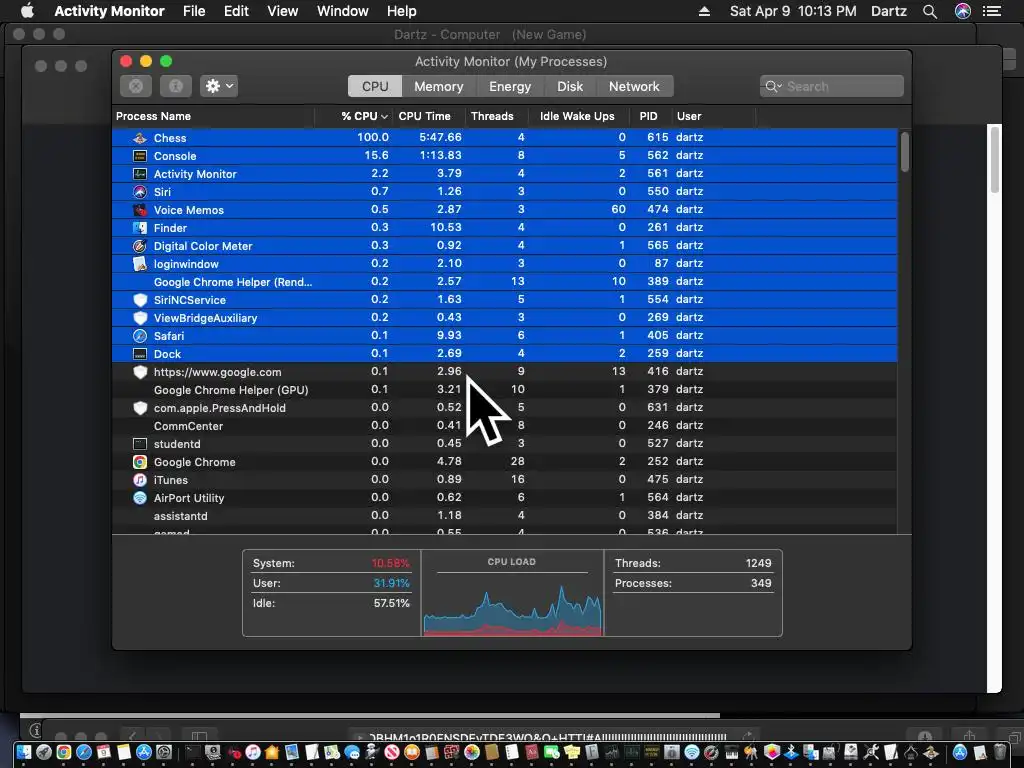
Task: Click the studentd process icon
Action: (x=140, y=443)
